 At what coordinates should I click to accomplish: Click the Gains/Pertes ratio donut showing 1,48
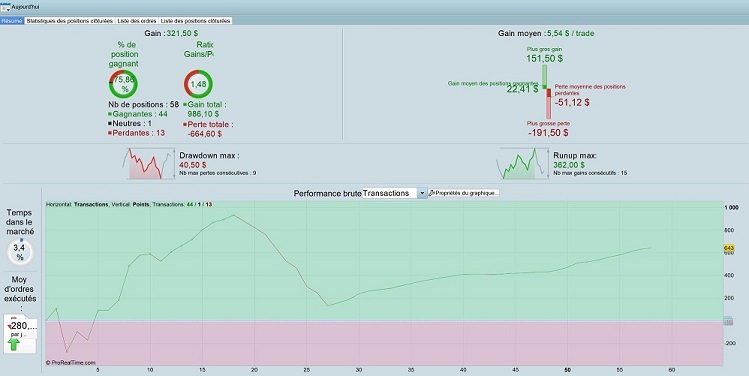point(198,84)
